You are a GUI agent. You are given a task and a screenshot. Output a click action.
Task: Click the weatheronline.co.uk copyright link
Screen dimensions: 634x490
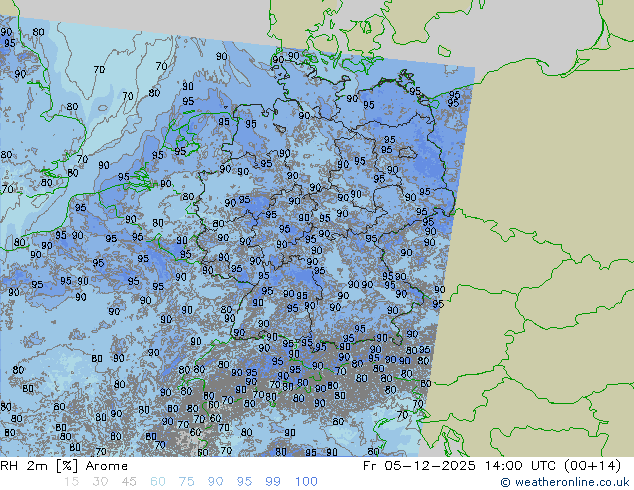(x=565, y=482)
